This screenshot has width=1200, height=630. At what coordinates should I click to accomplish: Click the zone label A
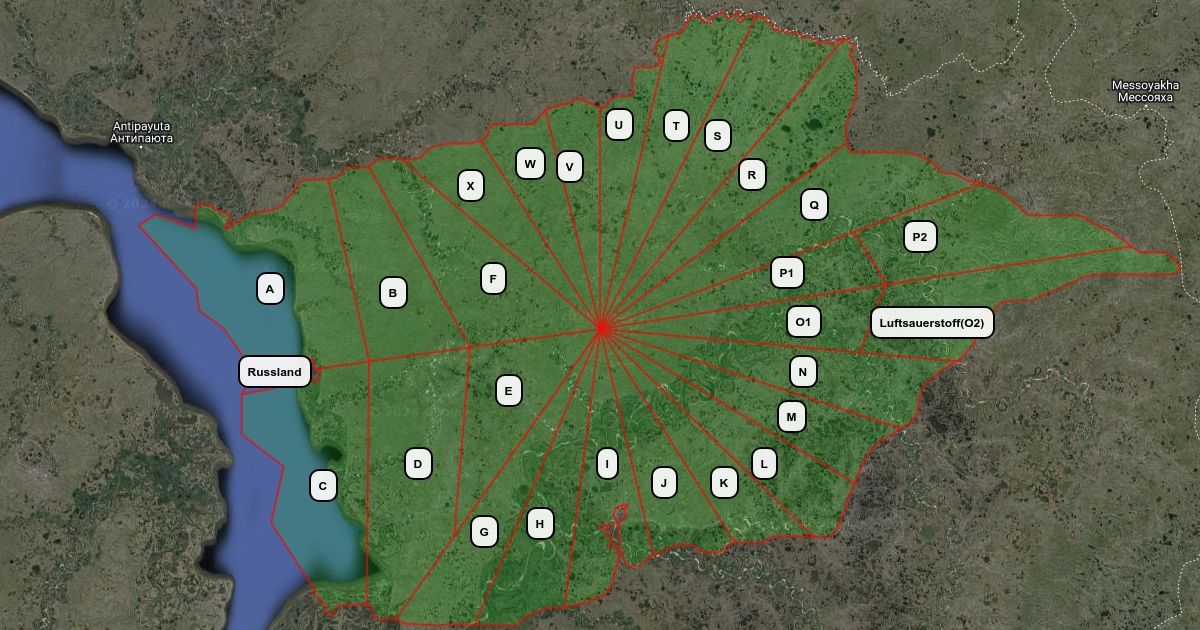pyautogui.click(x=270, y=289)
